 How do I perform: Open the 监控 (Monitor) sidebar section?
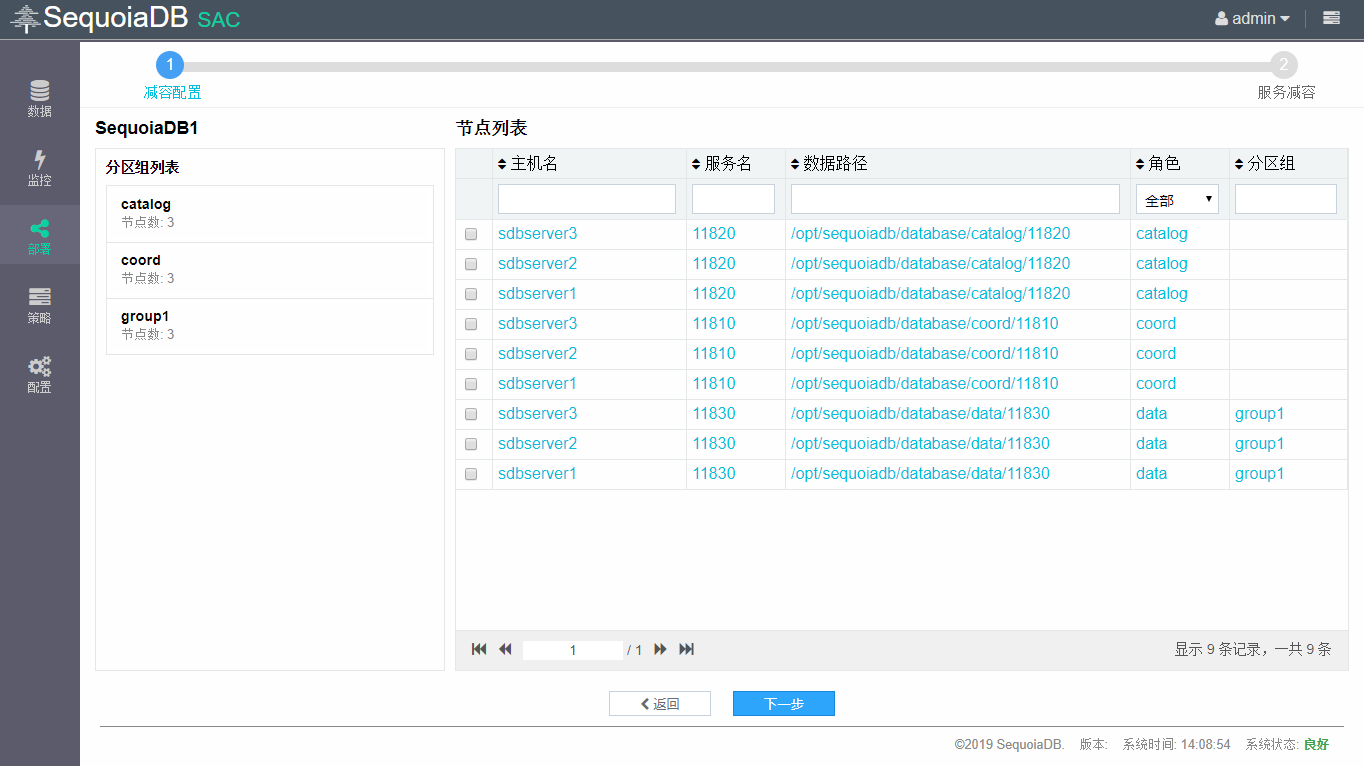click(x=39, y=168)
